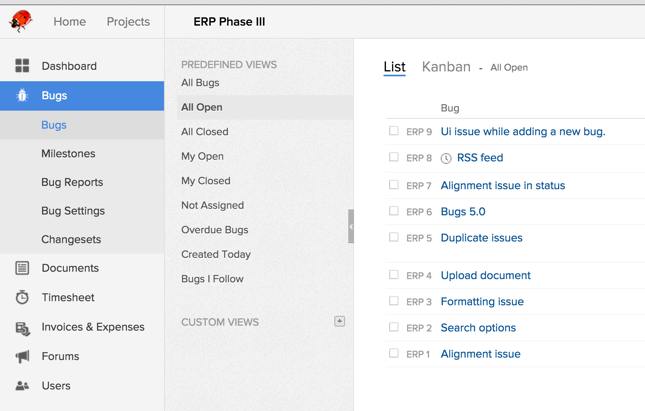Tick the ERP 1 checkbox
The image size is (645, 411).
[x=394, y=353]
